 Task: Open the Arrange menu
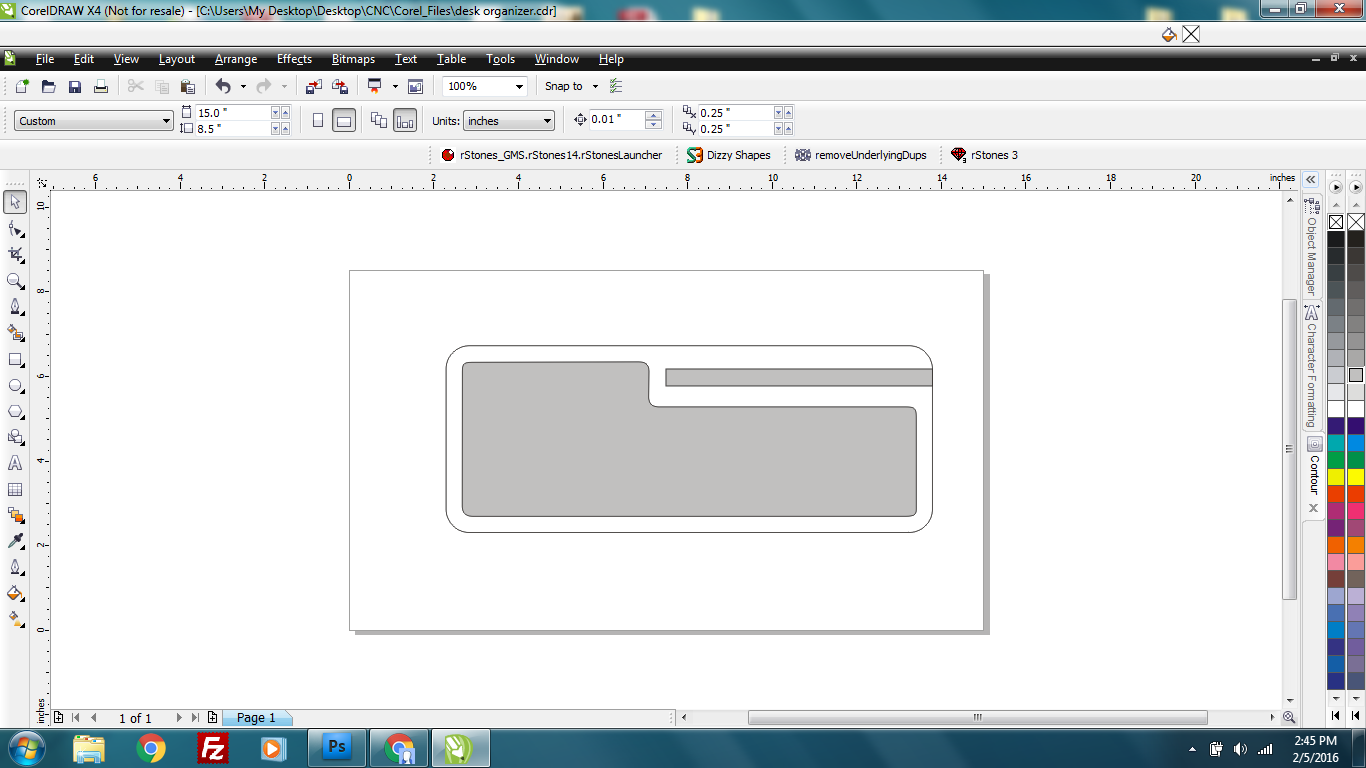click(x=236, y=59)
